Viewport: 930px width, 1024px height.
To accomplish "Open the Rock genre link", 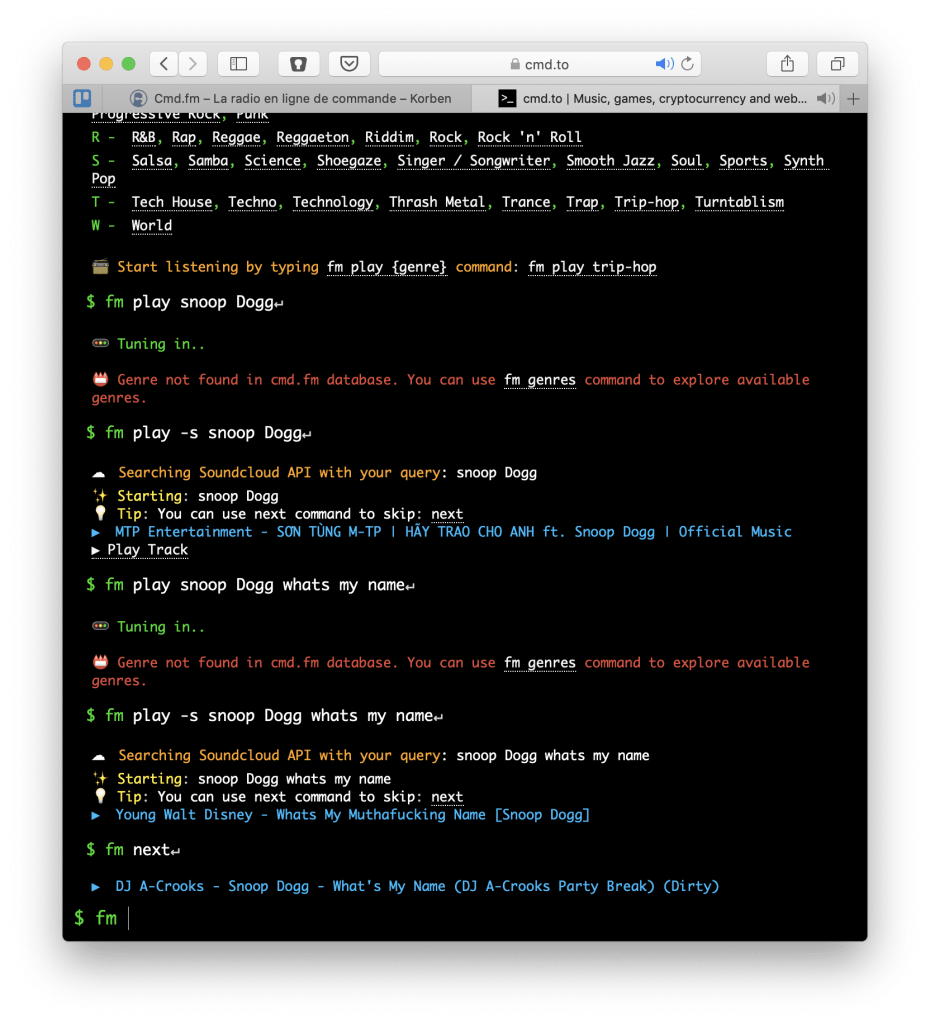I will coord(445,137).
